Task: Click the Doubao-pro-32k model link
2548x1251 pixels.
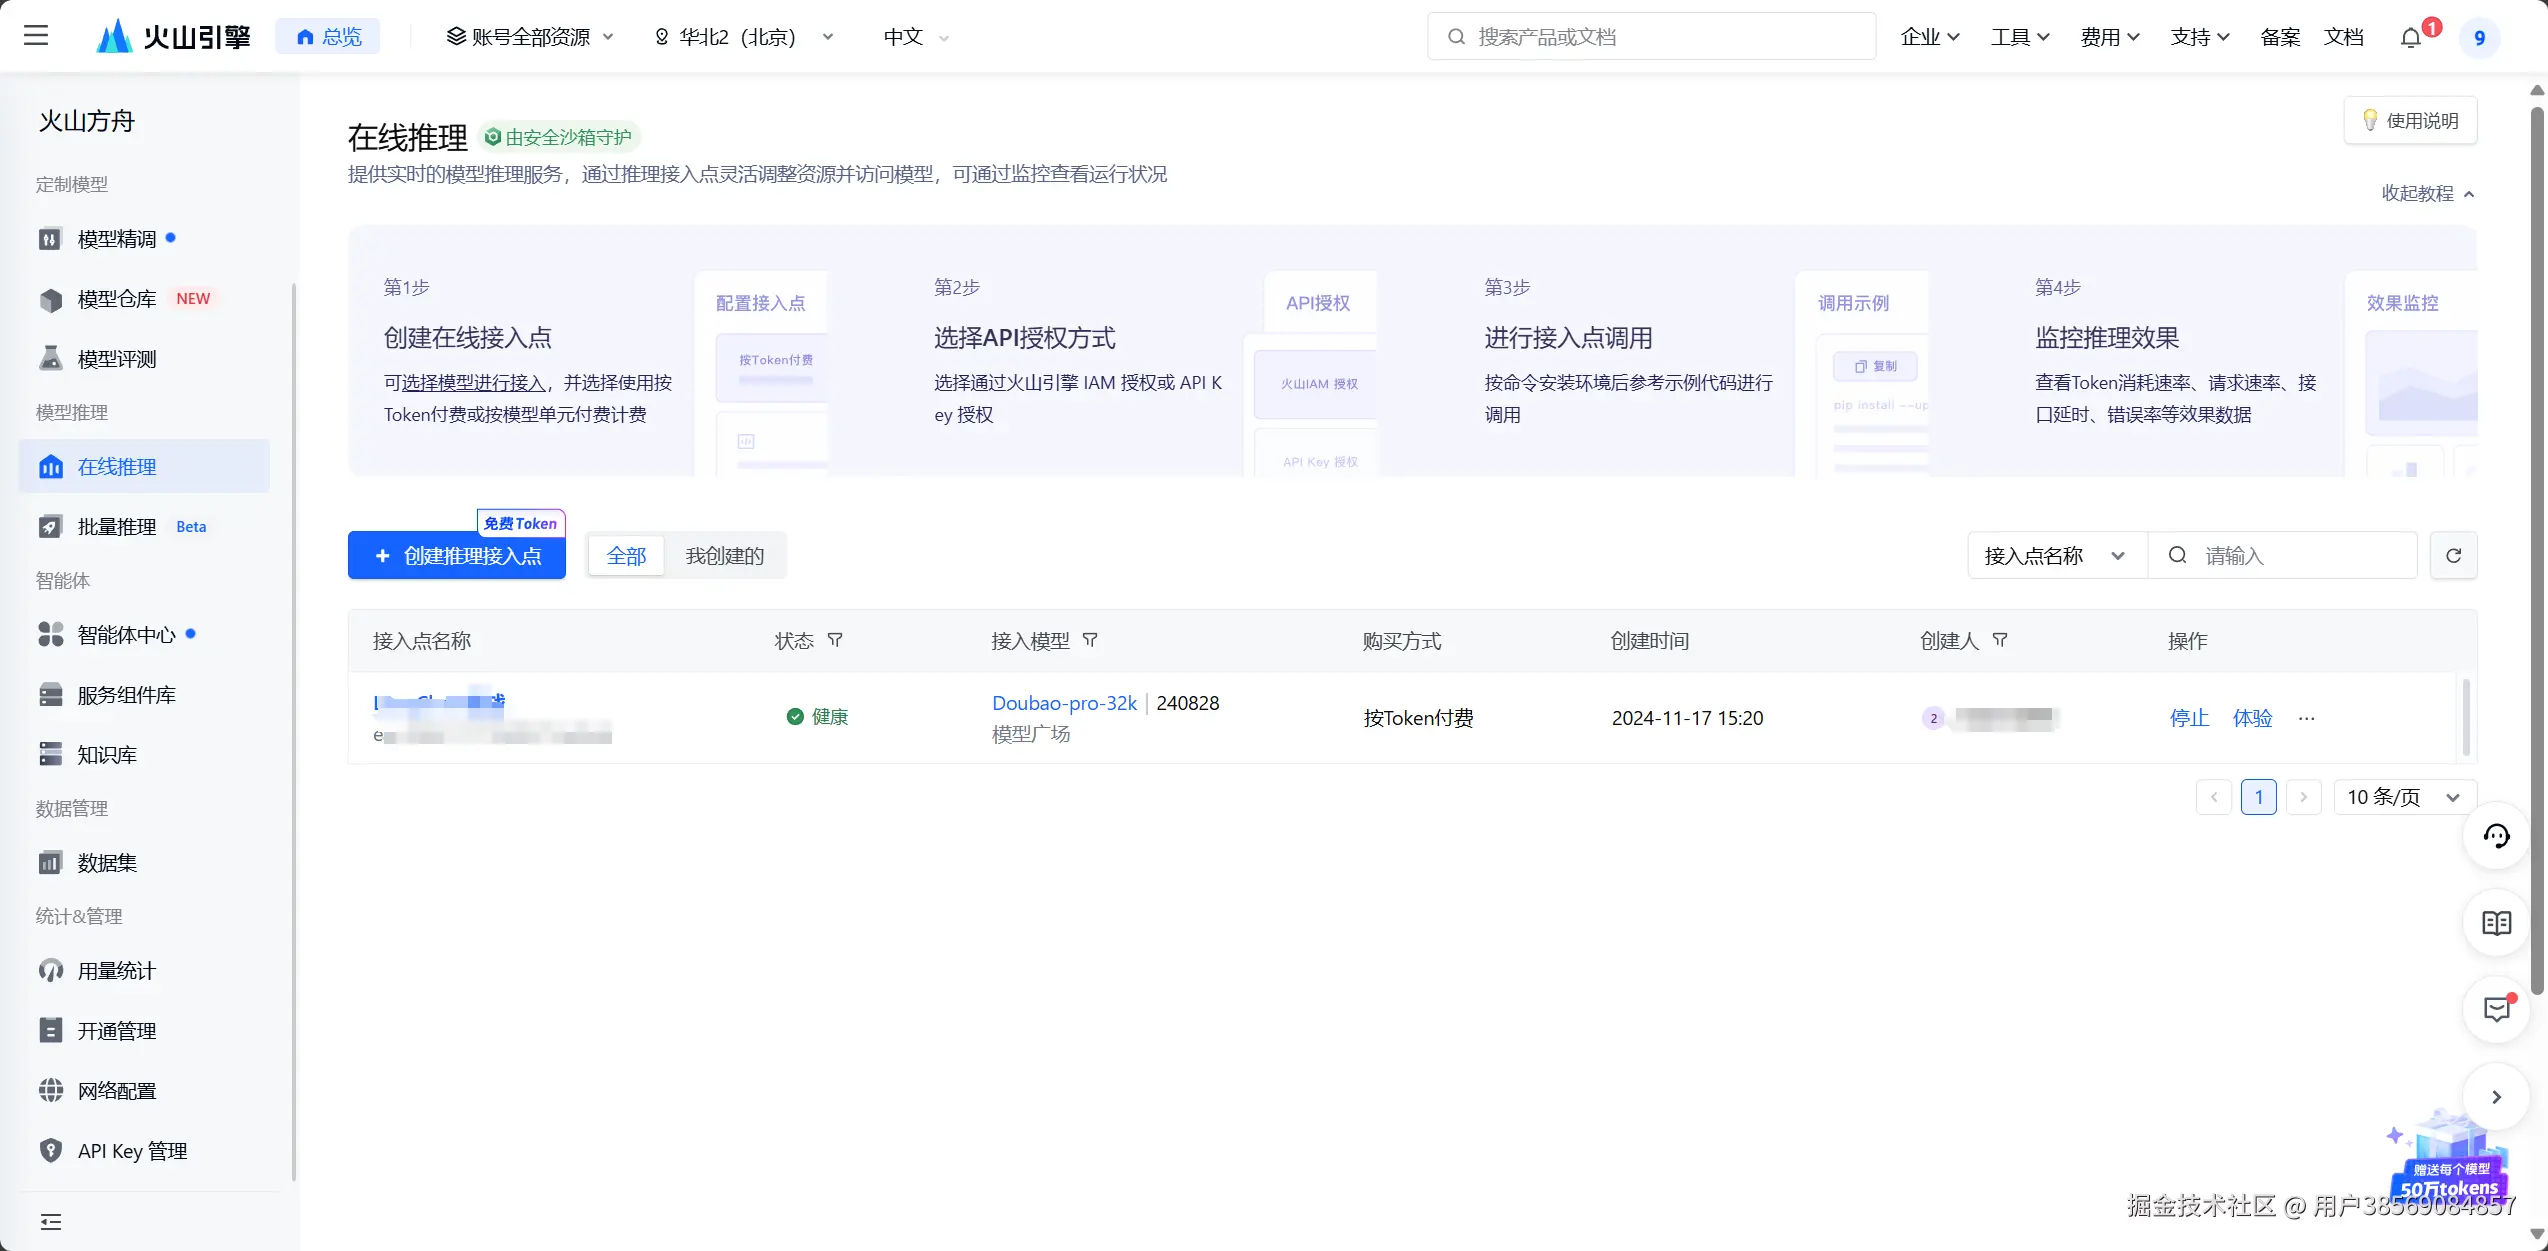Action: click(1064, 703)
